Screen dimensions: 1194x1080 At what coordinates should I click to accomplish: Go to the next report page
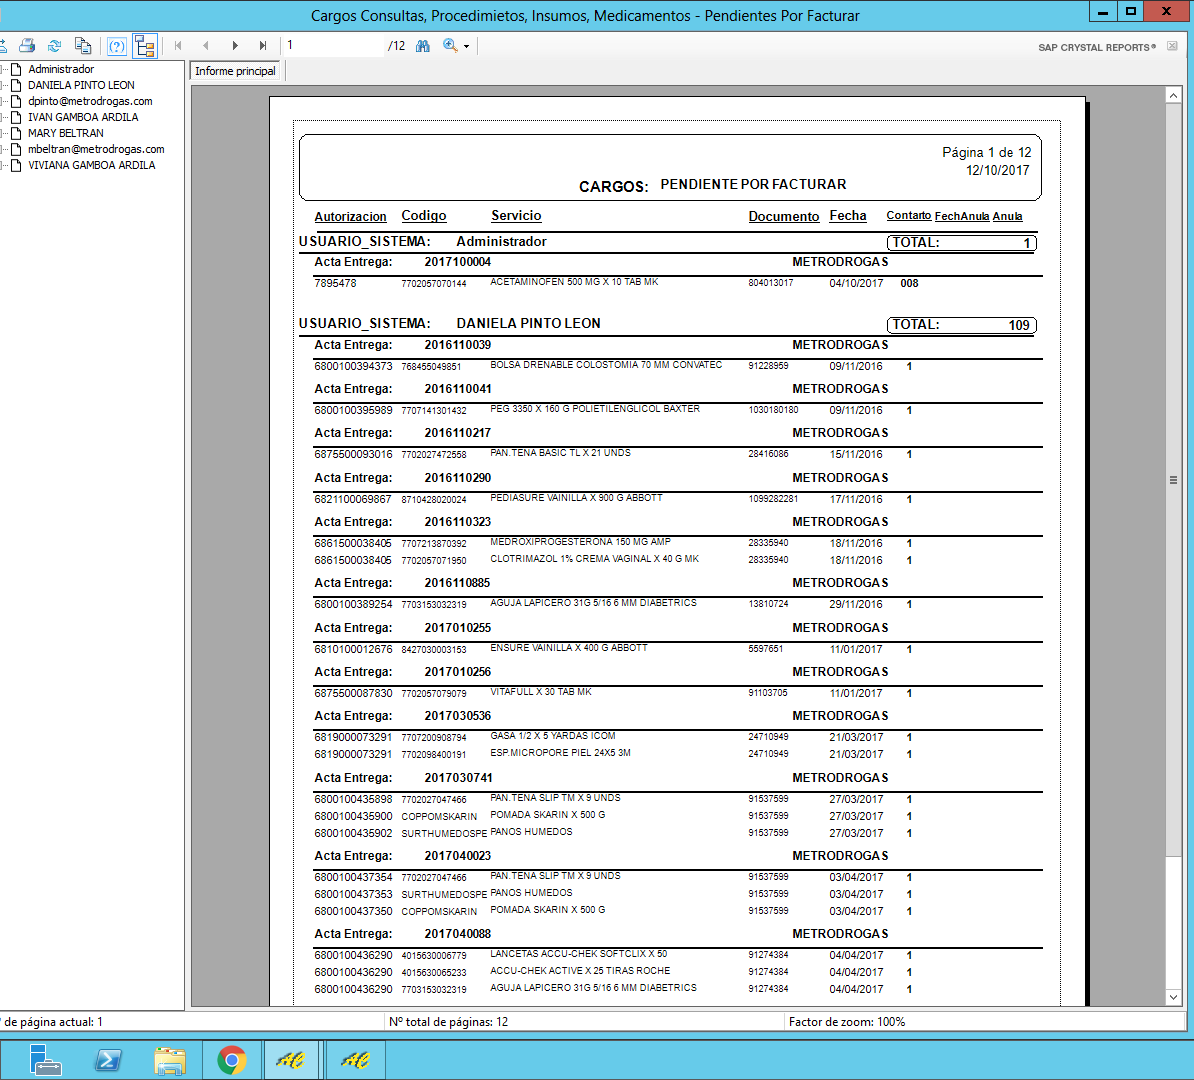tap(235, 46)
